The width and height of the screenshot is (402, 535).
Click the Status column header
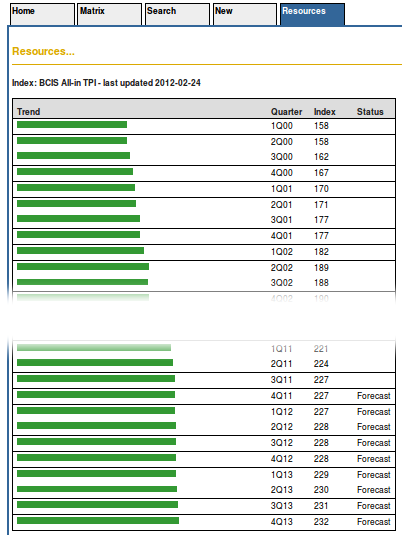(x=370, y=112)
